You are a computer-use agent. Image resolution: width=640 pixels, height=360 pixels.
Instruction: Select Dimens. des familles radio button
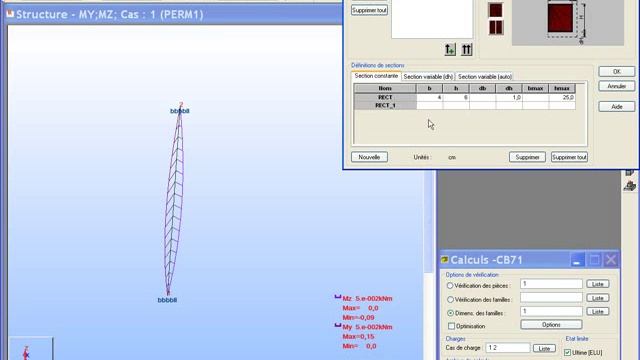[x=450, y=313]
